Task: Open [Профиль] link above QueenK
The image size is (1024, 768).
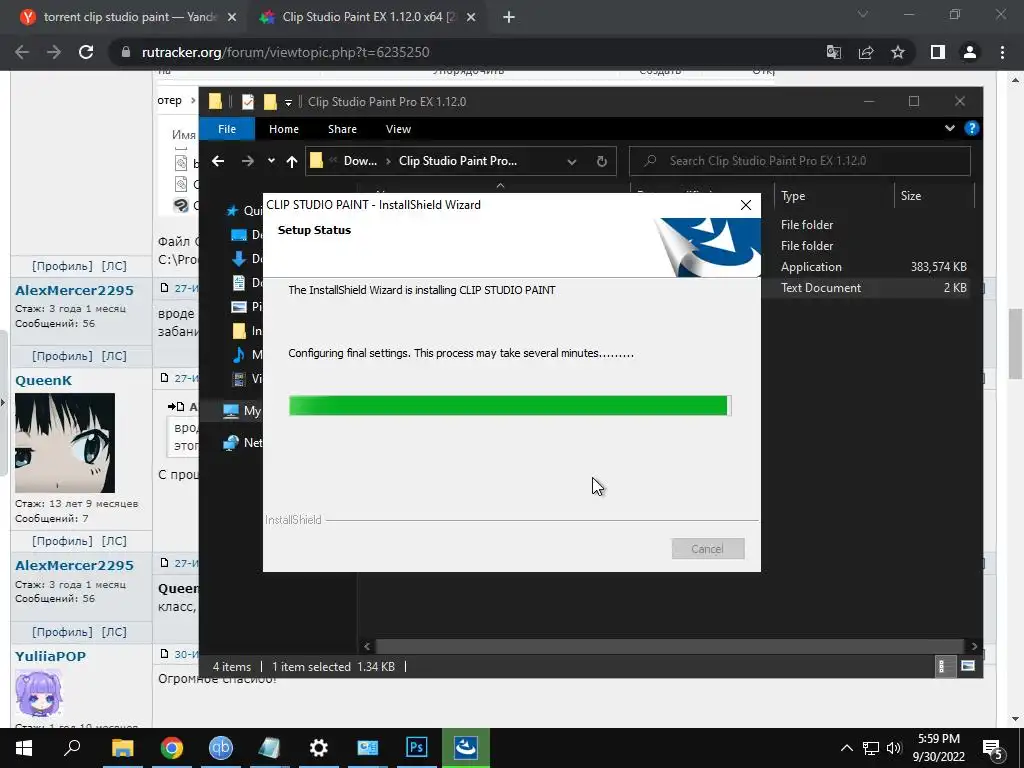Action: 63,357
